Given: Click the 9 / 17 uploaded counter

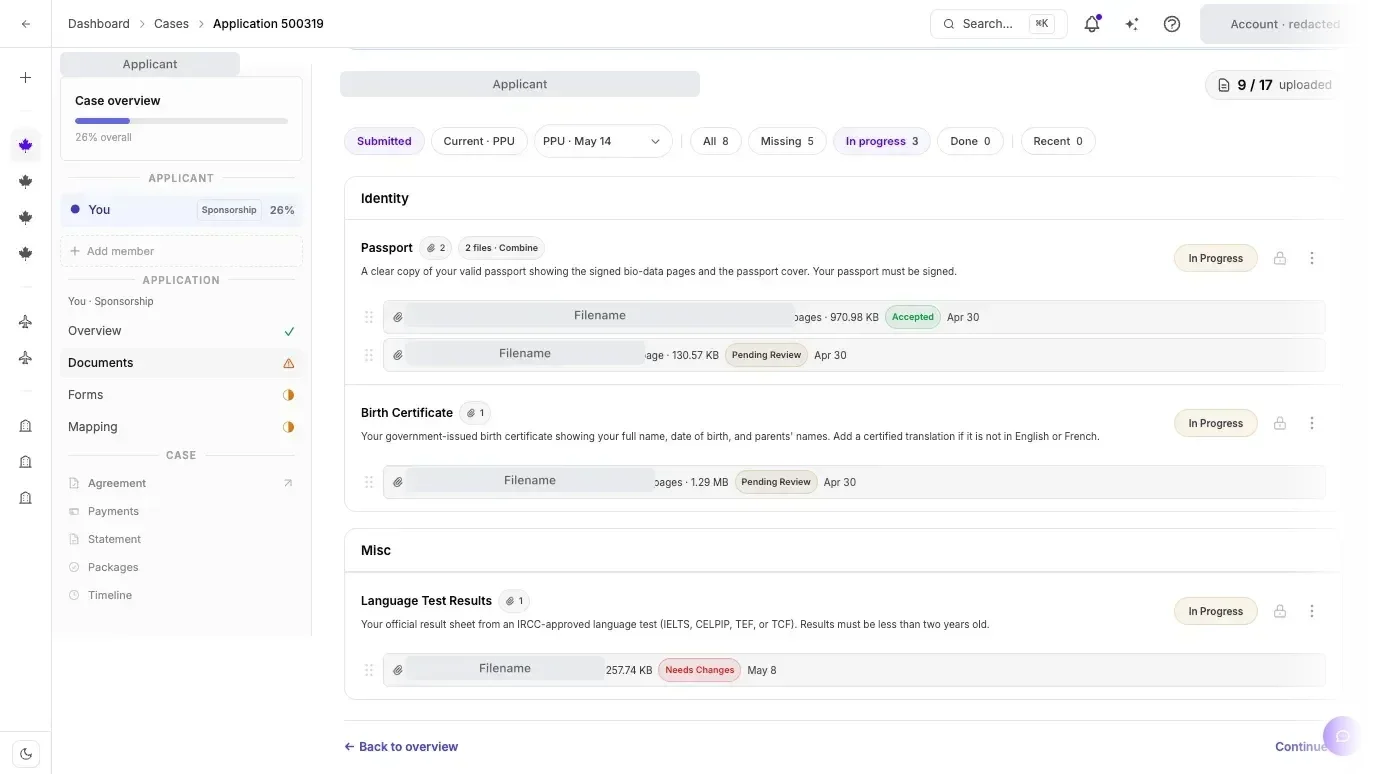Looking at the screenshot, I should pos(1274,85).
